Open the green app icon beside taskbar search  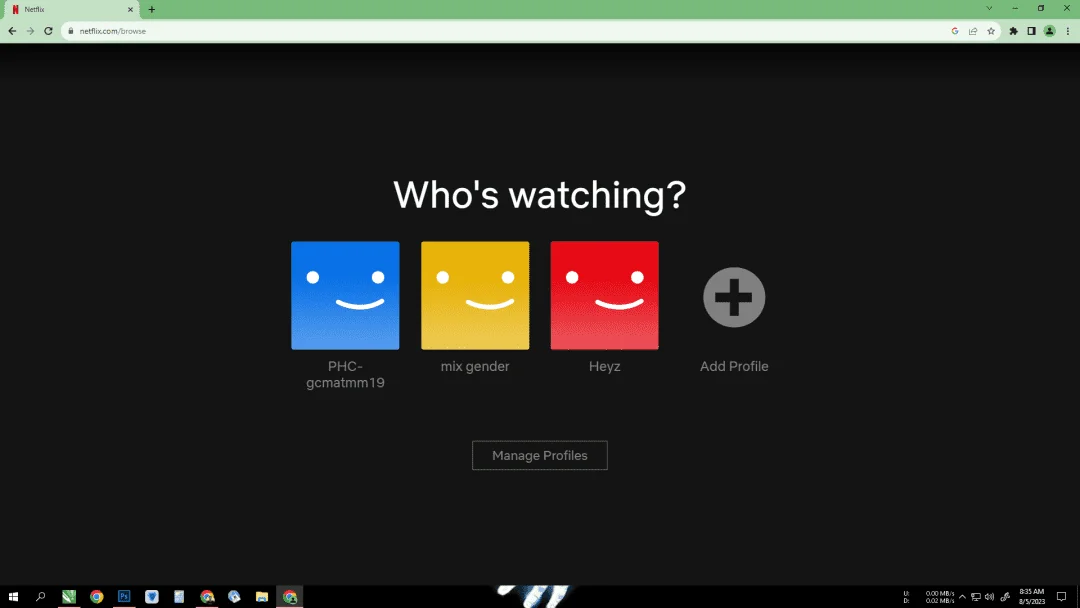point(69,596)
